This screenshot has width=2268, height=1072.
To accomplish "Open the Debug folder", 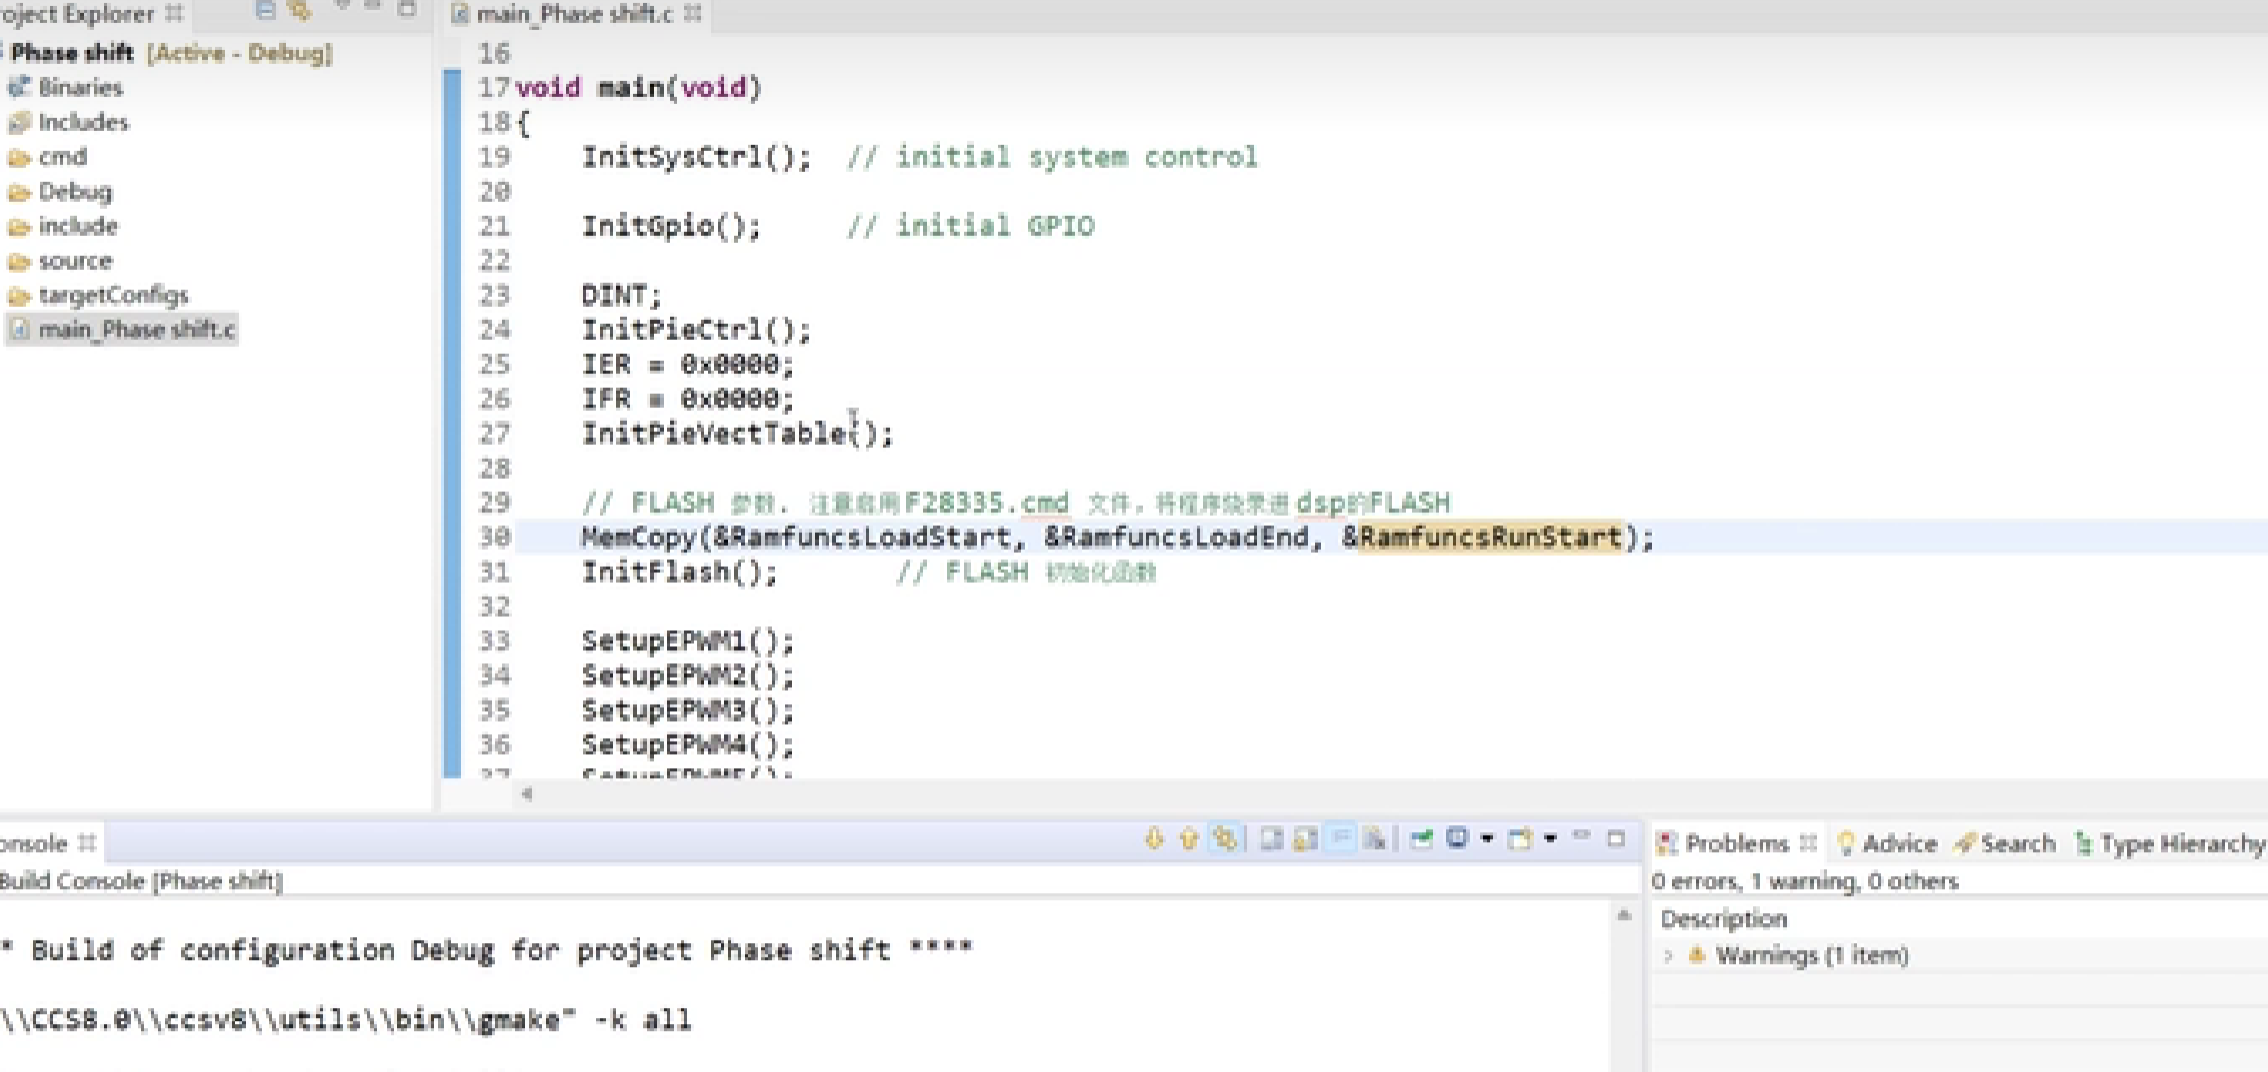I will point(60,191).
